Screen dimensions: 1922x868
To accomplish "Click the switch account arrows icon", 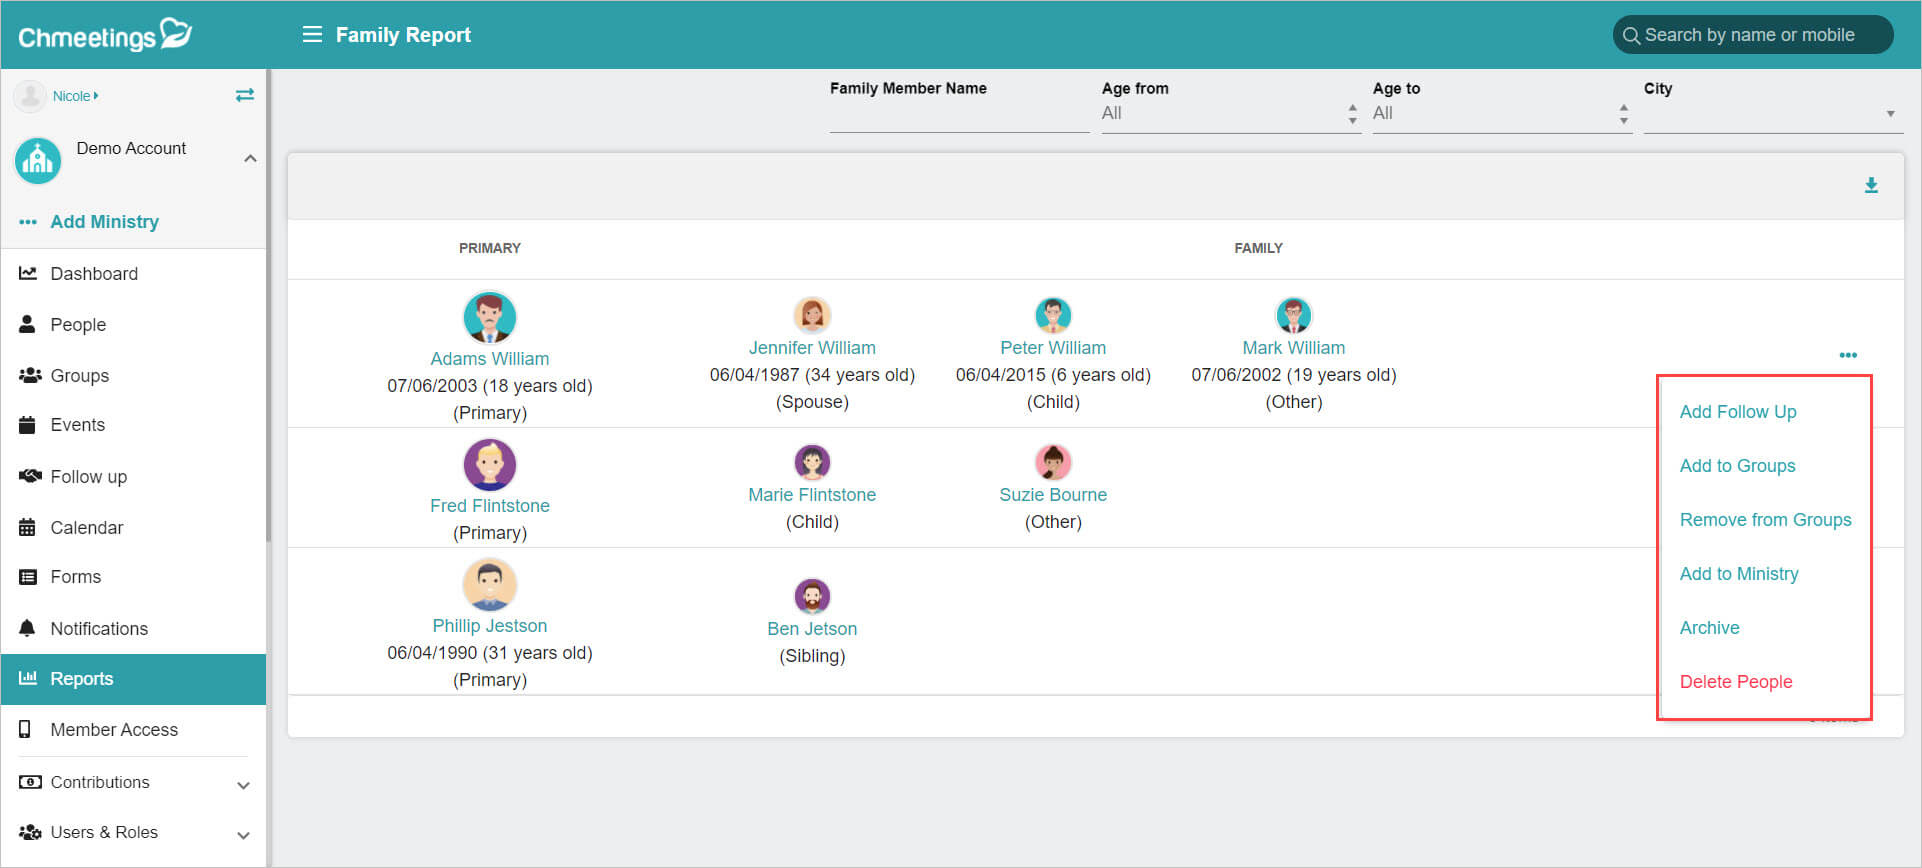I will tap(245, 95).
